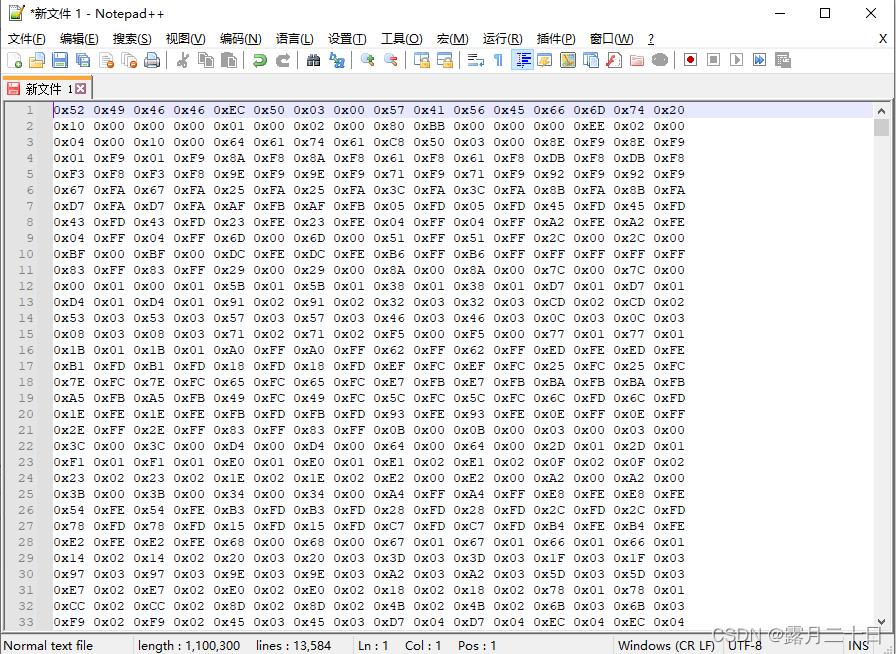
Task: Click the Cut scissors icon
Action: [183, 60]
